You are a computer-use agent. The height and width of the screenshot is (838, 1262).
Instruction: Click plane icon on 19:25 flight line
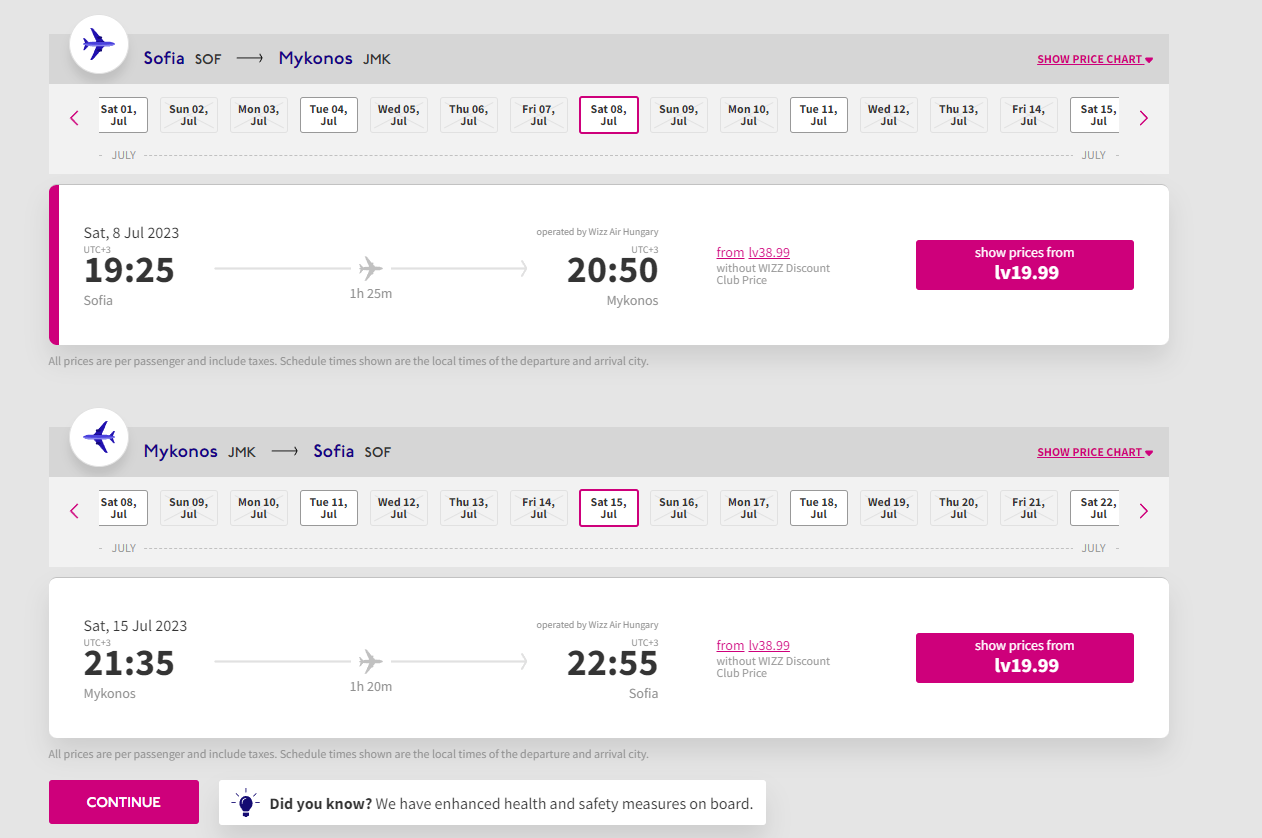click(x=371, y=268)
